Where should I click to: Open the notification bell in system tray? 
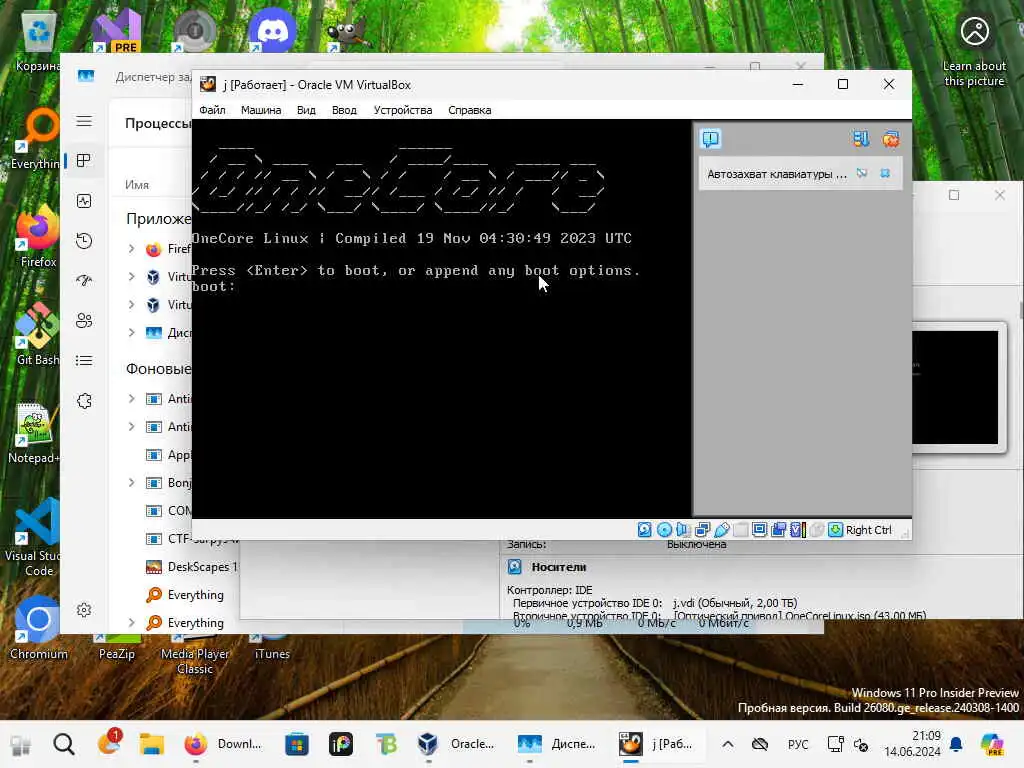tap(956, 744)
